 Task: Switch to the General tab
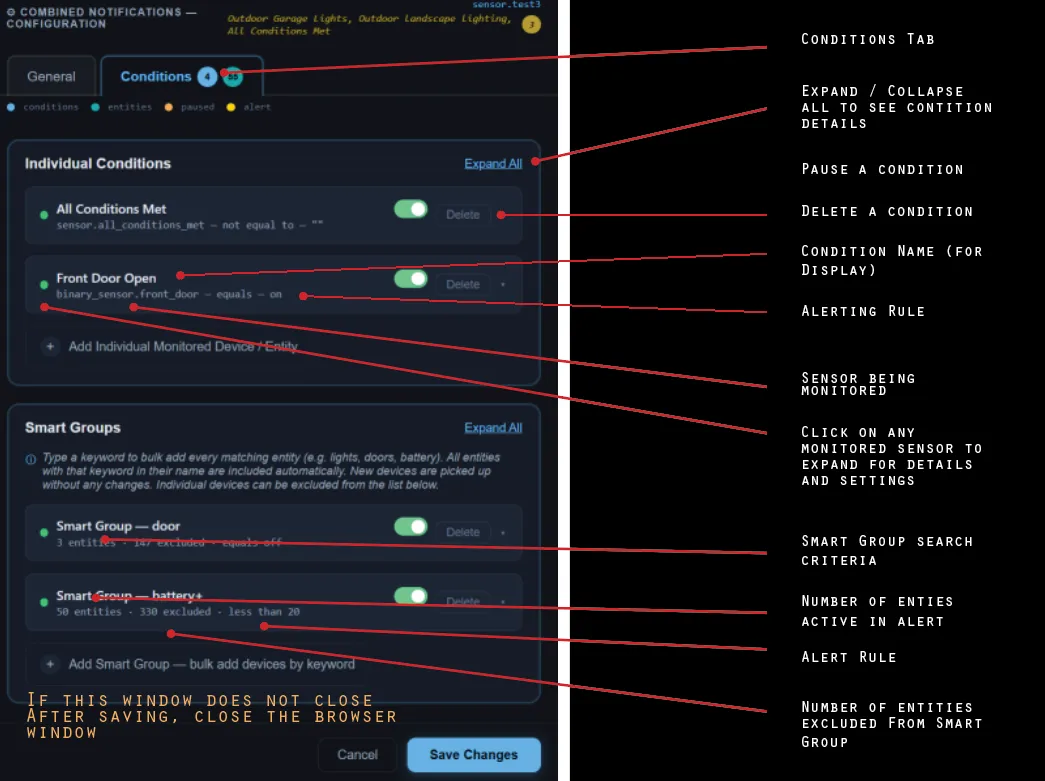(51, 77)
